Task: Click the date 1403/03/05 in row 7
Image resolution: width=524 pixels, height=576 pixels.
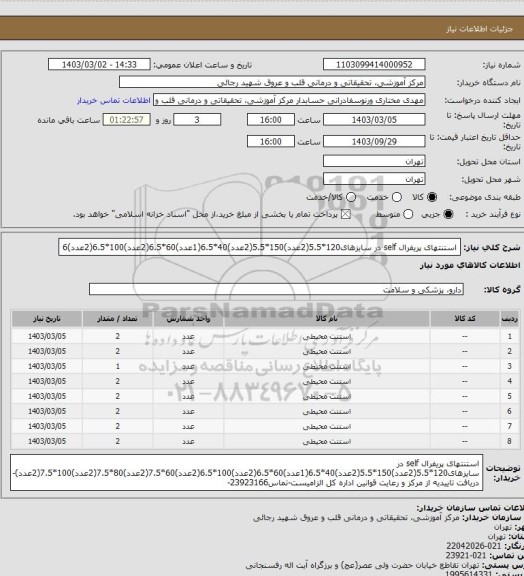Action: coord(47,426)
